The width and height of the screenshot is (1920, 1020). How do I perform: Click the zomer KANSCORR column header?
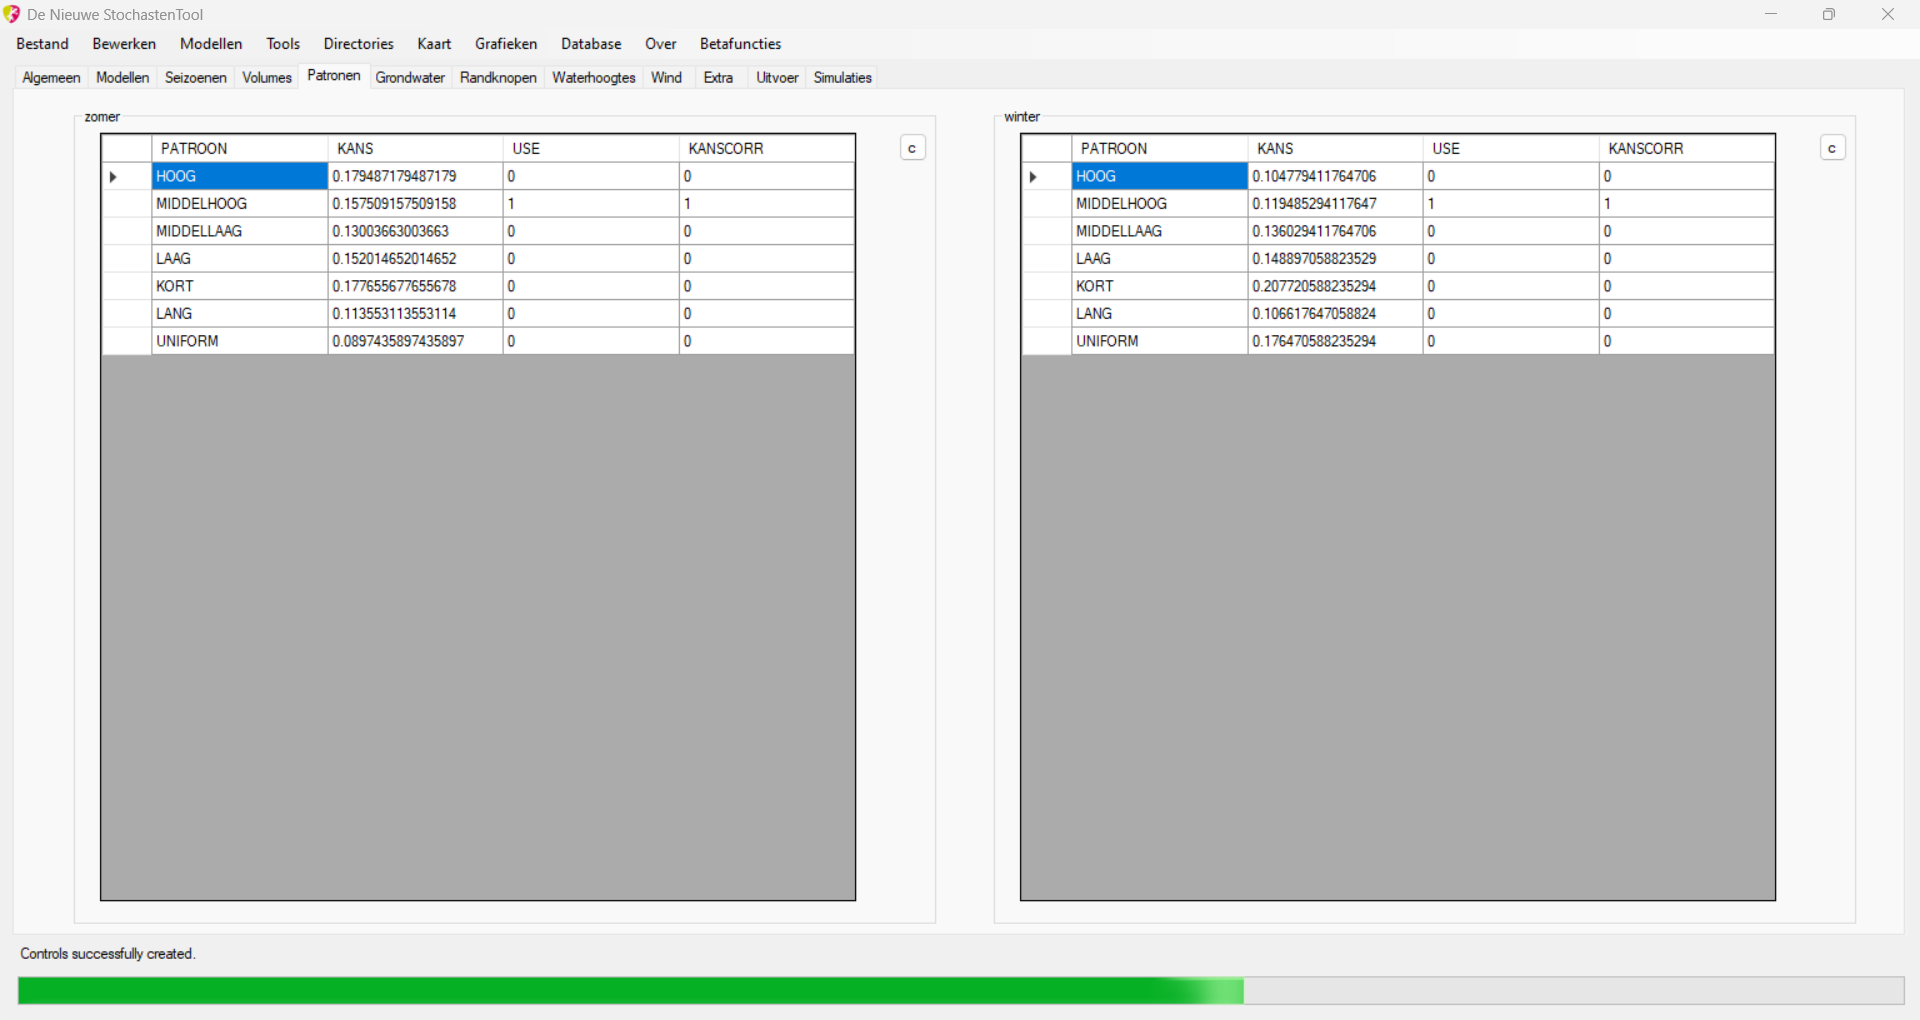tap(767, 148)
